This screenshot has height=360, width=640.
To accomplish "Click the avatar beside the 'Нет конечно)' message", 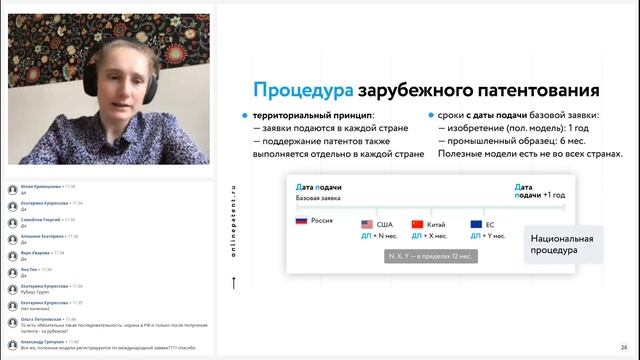I will click(x=13, y=306).
